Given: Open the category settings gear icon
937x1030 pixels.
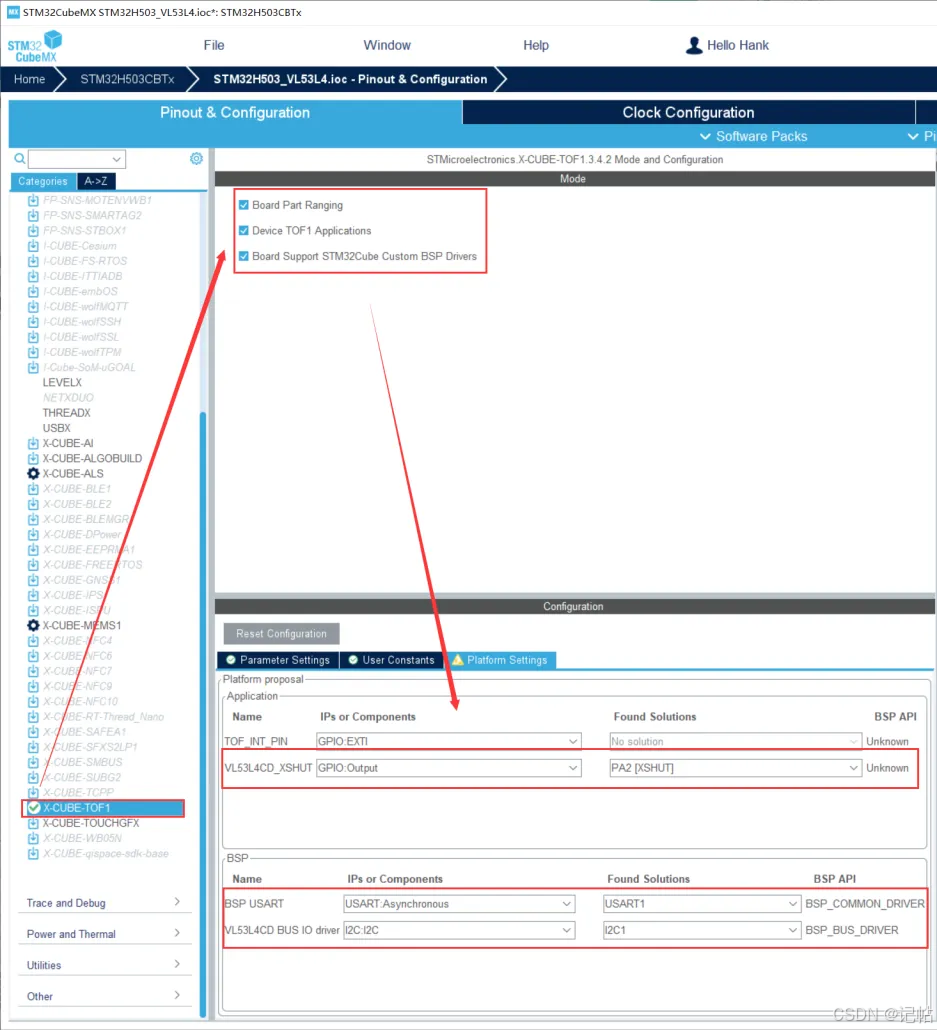Looking at the screenshot, I should [196, 158].
